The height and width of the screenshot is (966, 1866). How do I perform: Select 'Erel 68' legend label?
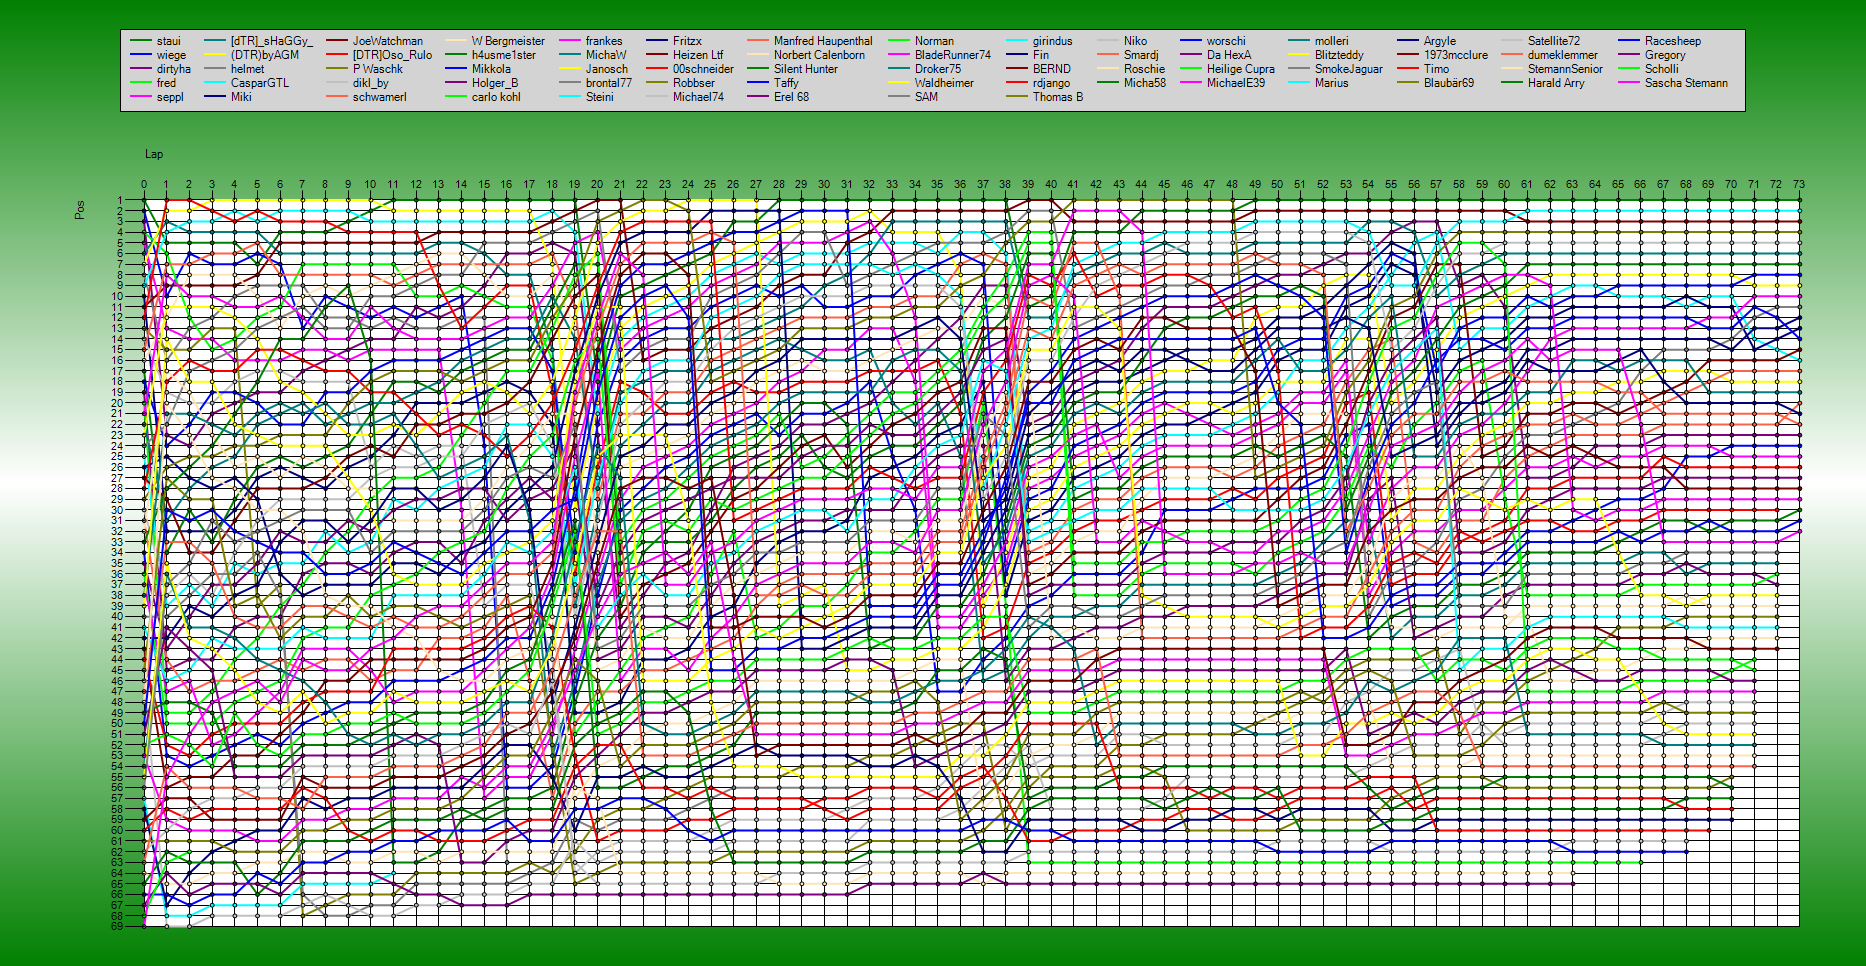791,97
